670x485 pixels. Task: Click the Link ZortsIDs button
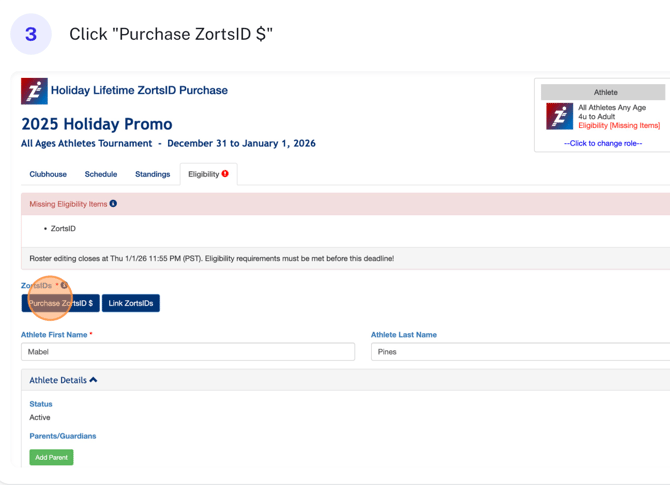131,303
